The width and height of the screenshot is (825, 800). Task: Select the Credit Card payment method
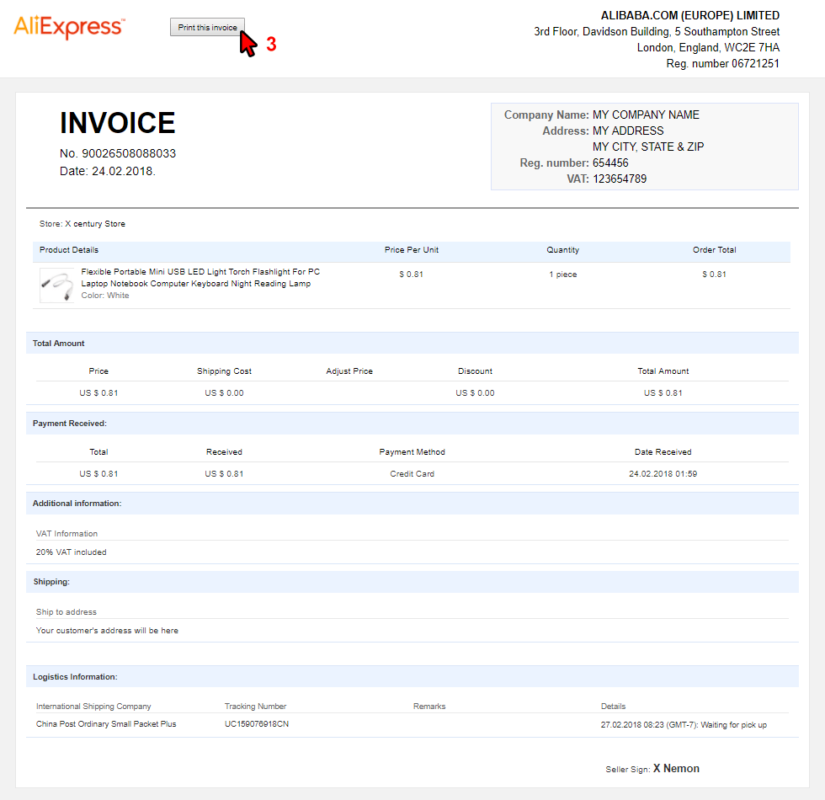[x=412, y=474]
